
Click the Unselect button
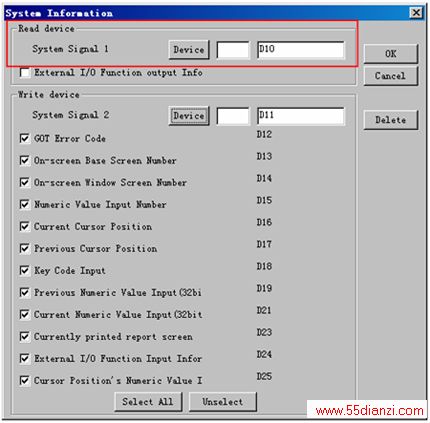[223, 402]
